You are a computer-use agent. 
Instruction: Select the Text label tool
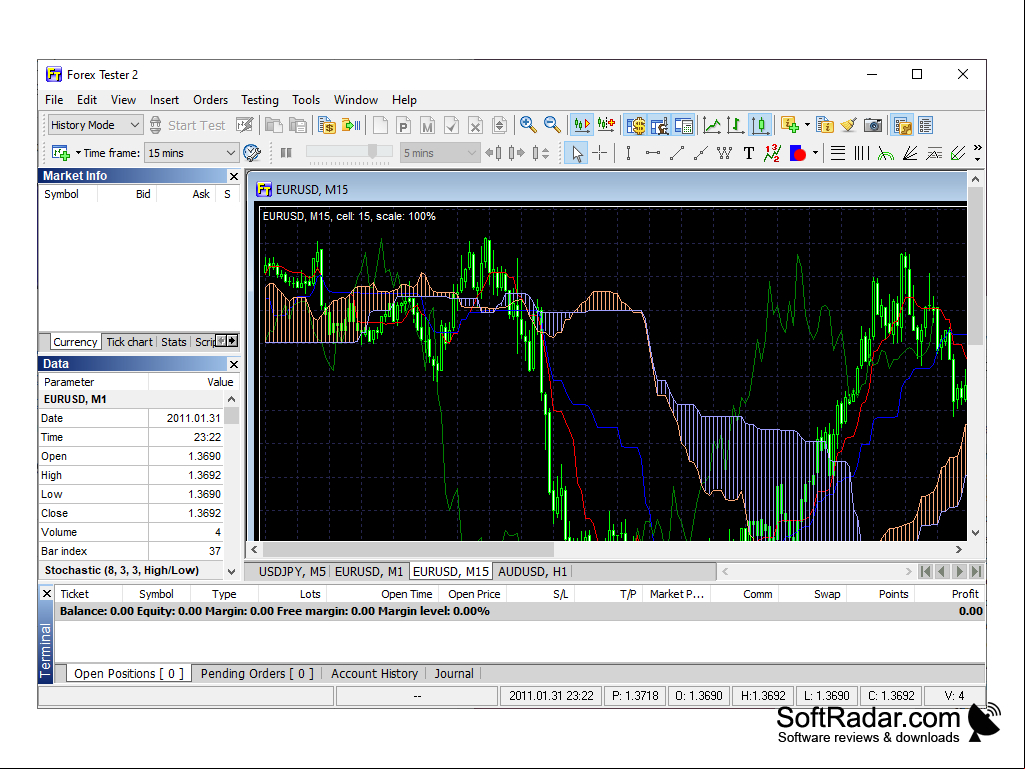[748, 153]
